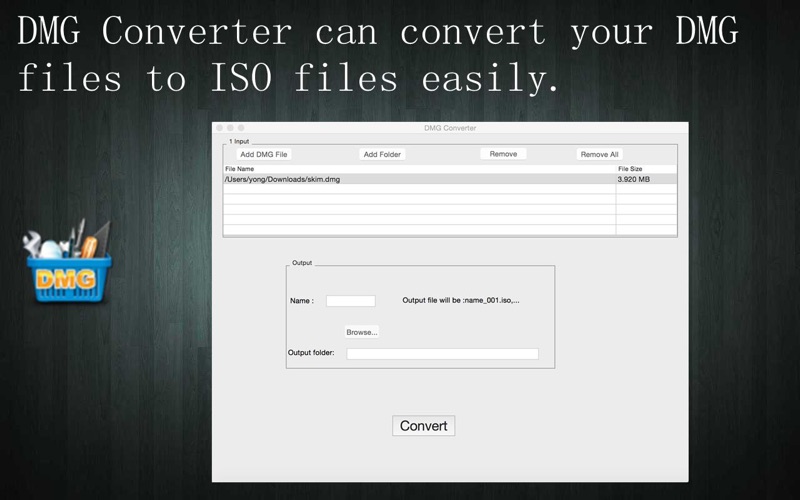800x500 pixels.
Task: Click the Add Folder button
Action: tap(382, 154)
